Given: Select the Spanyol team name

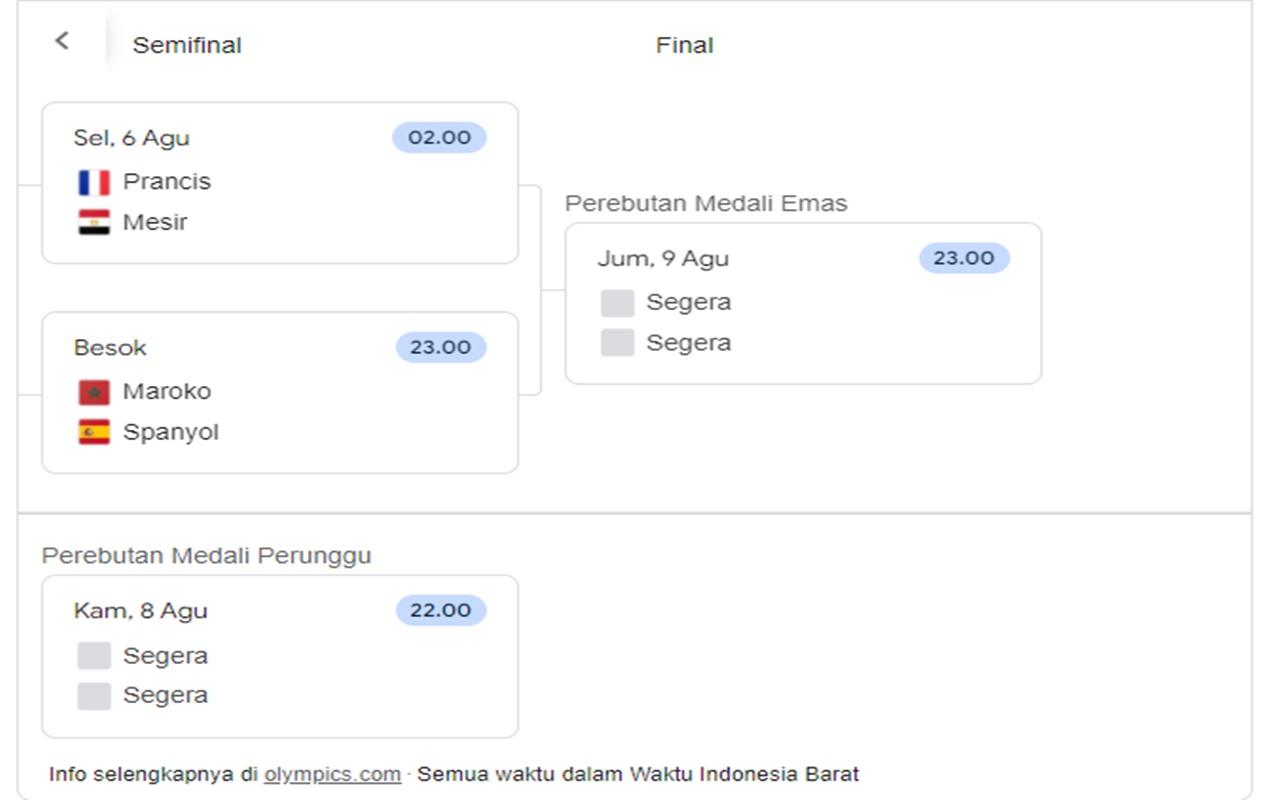Looking at the screenshot, I should tap(171, 433).
